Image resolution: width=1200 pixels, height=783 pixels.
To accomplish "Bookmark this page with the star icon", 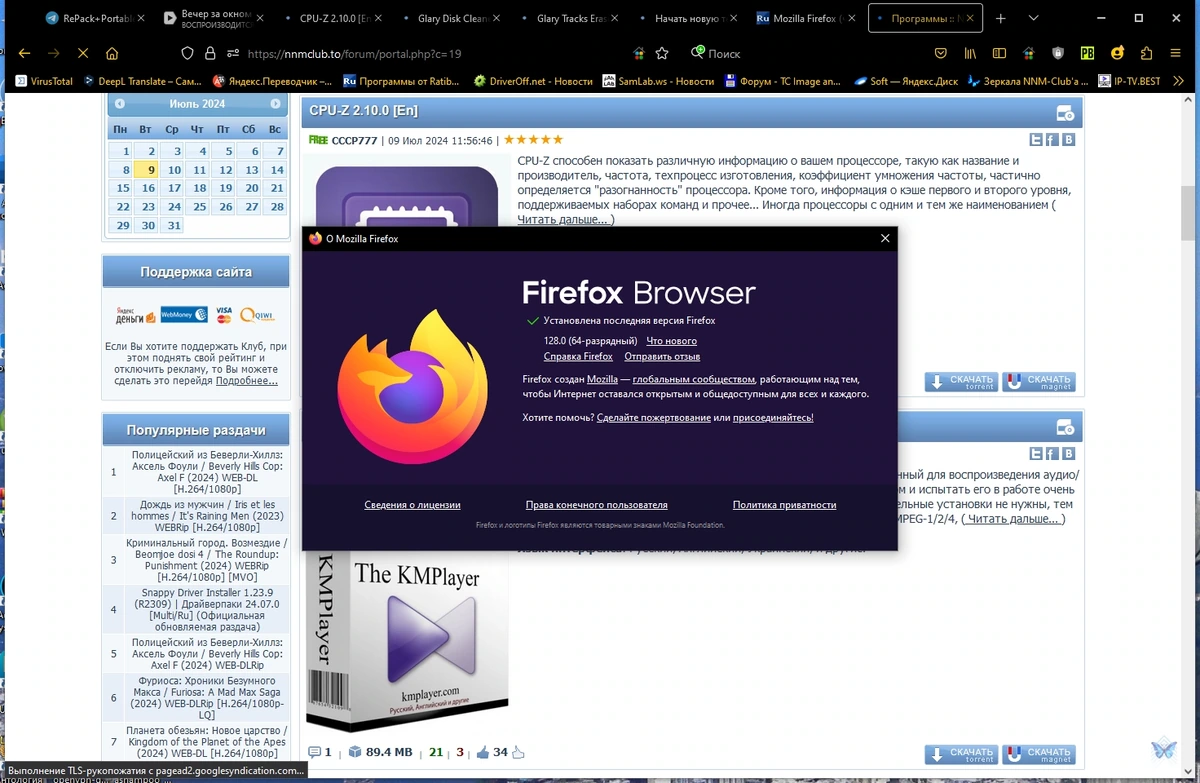I will pos(662,53).
